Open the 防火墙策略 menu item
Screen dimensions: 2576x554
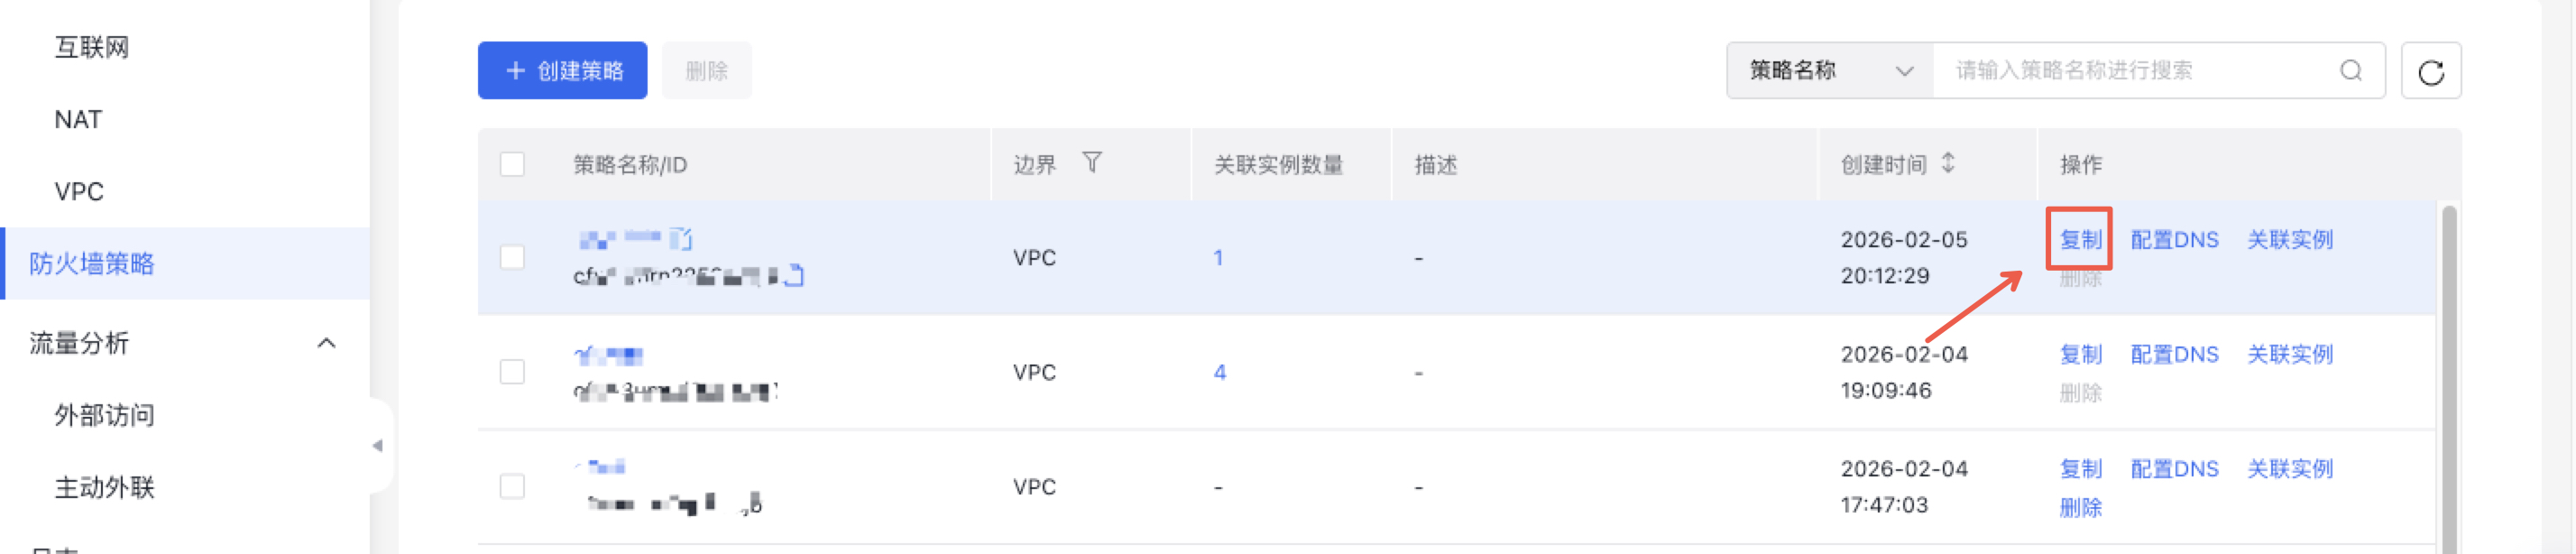tap(92, 264)
